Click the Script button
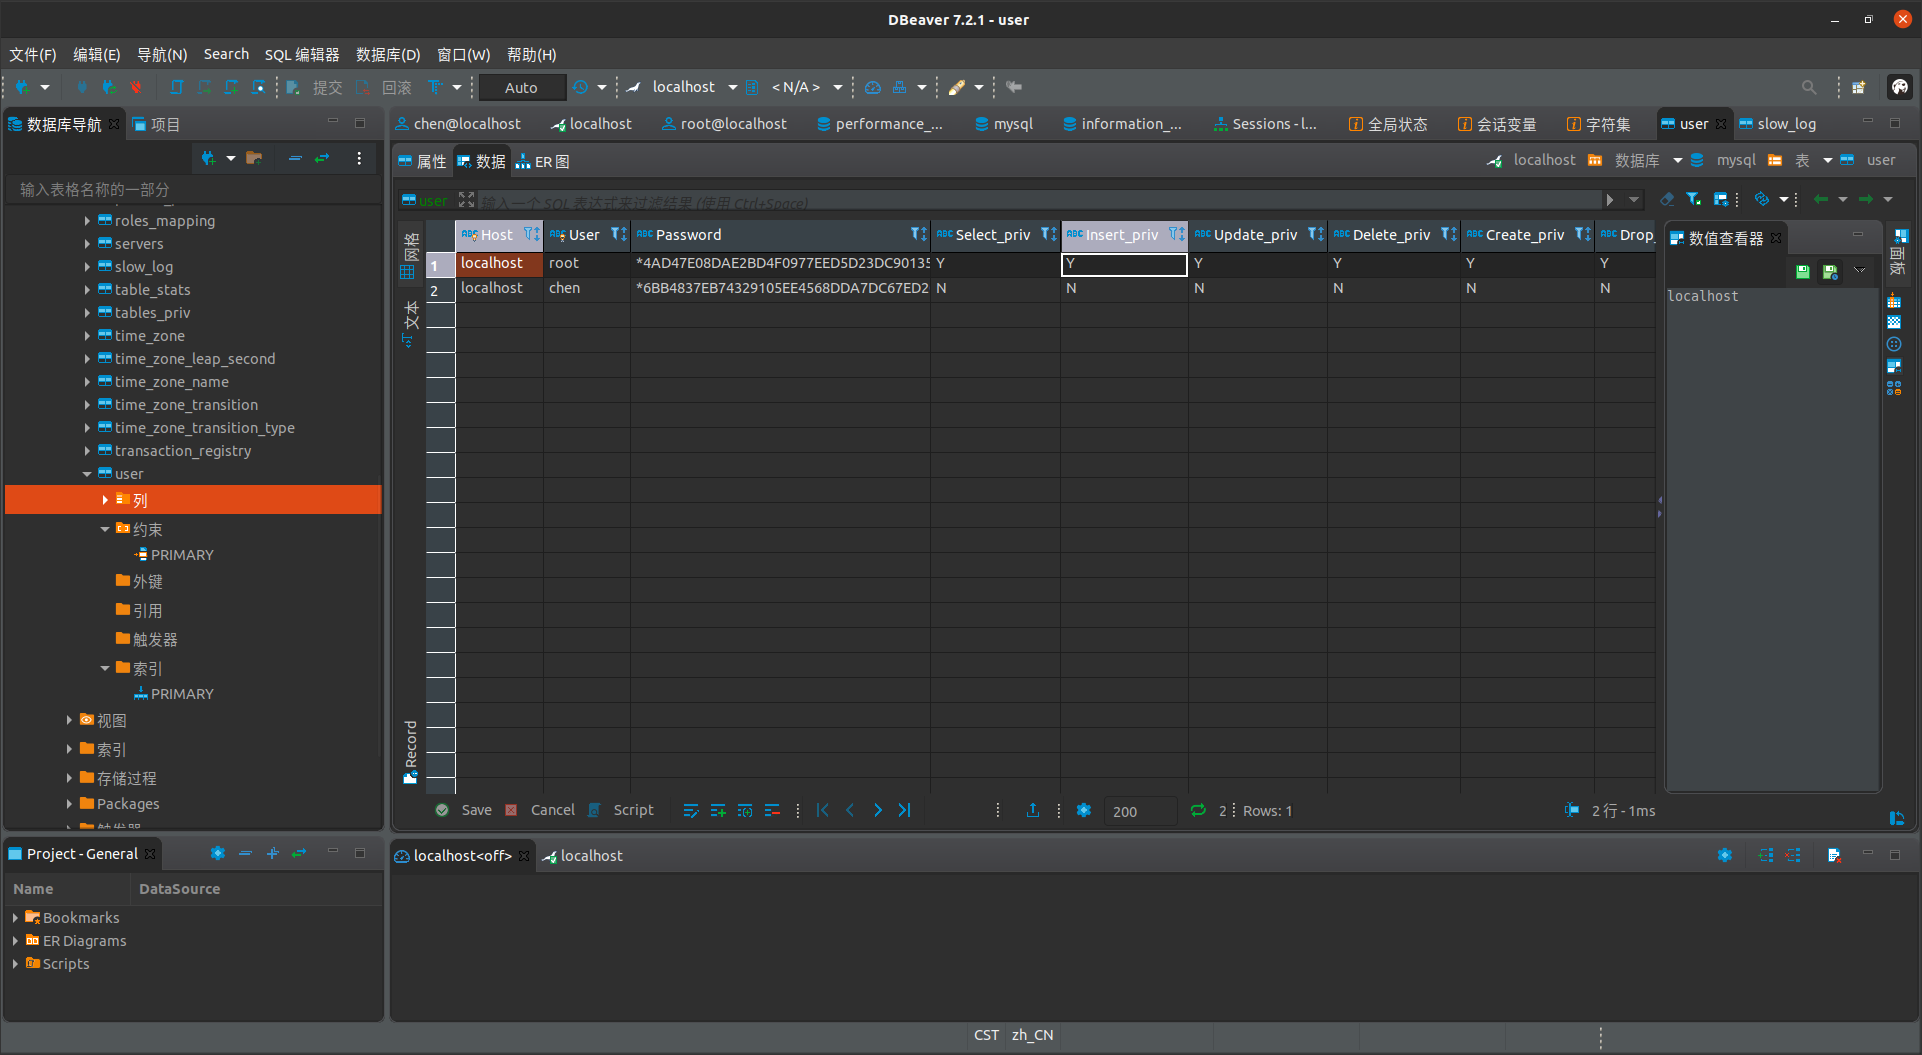1922x1055 pixels. coord(621,810)
